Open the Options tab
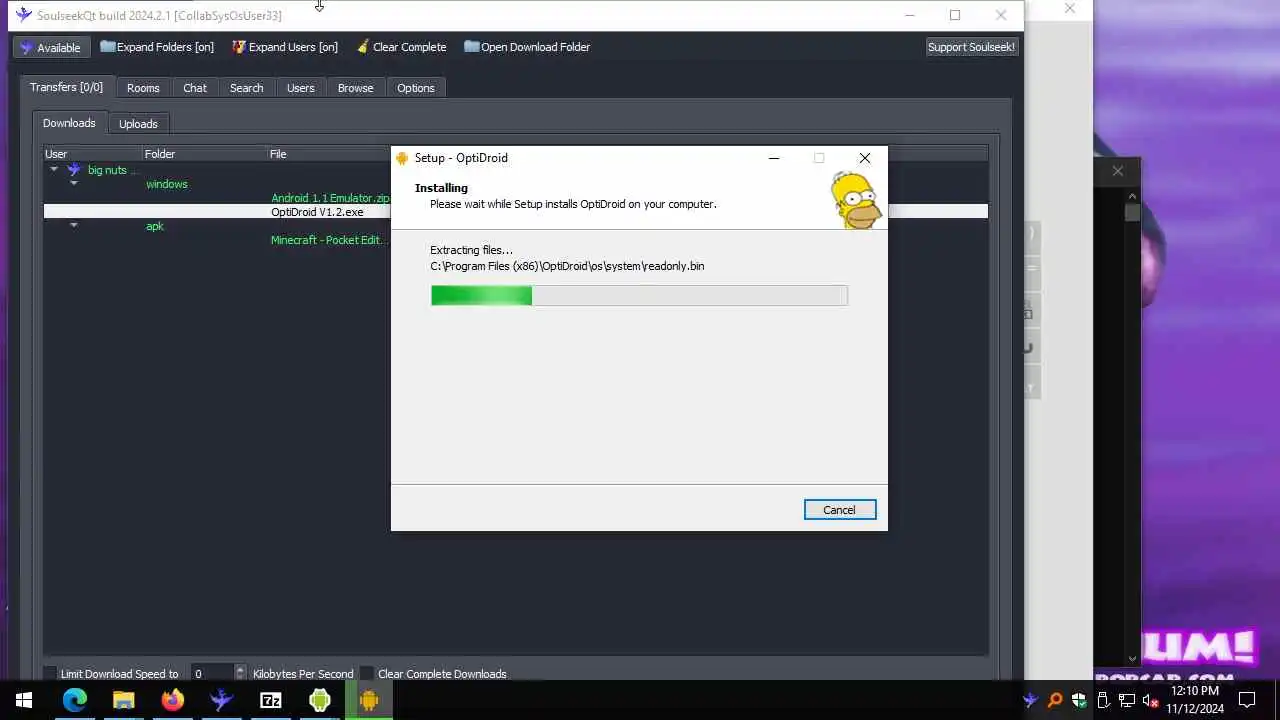 click(415, 88)
